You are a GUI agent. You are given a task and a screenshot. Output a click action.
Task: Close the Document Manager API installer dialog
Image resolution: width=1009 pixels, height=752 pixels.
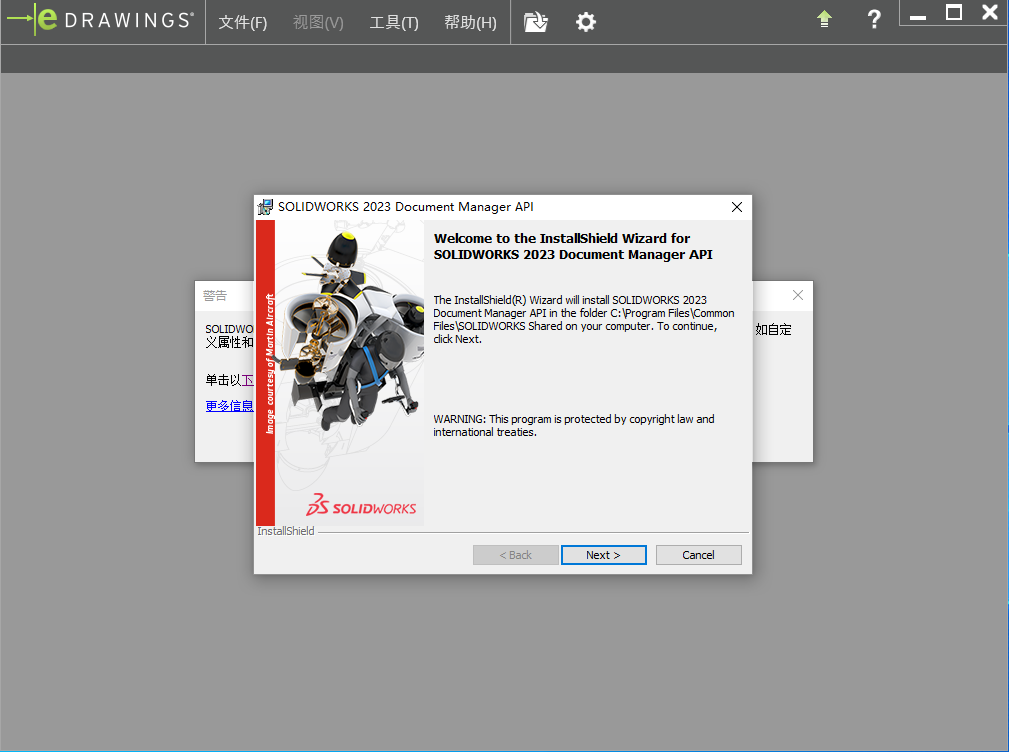point(737,207)
